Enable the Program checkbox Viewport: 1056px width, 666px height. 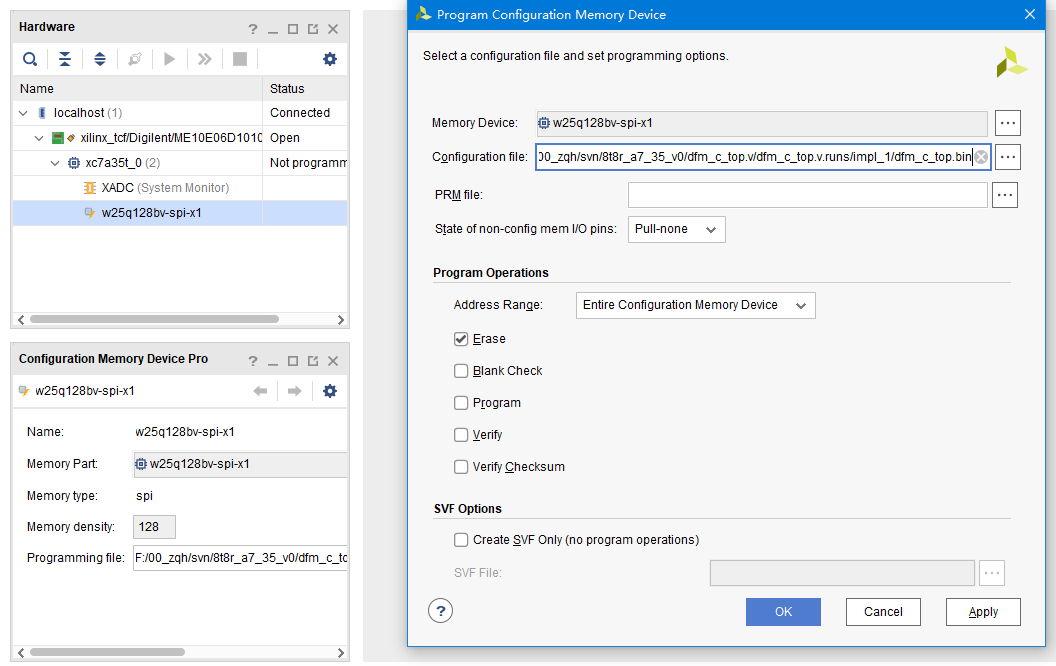point(461,403)
